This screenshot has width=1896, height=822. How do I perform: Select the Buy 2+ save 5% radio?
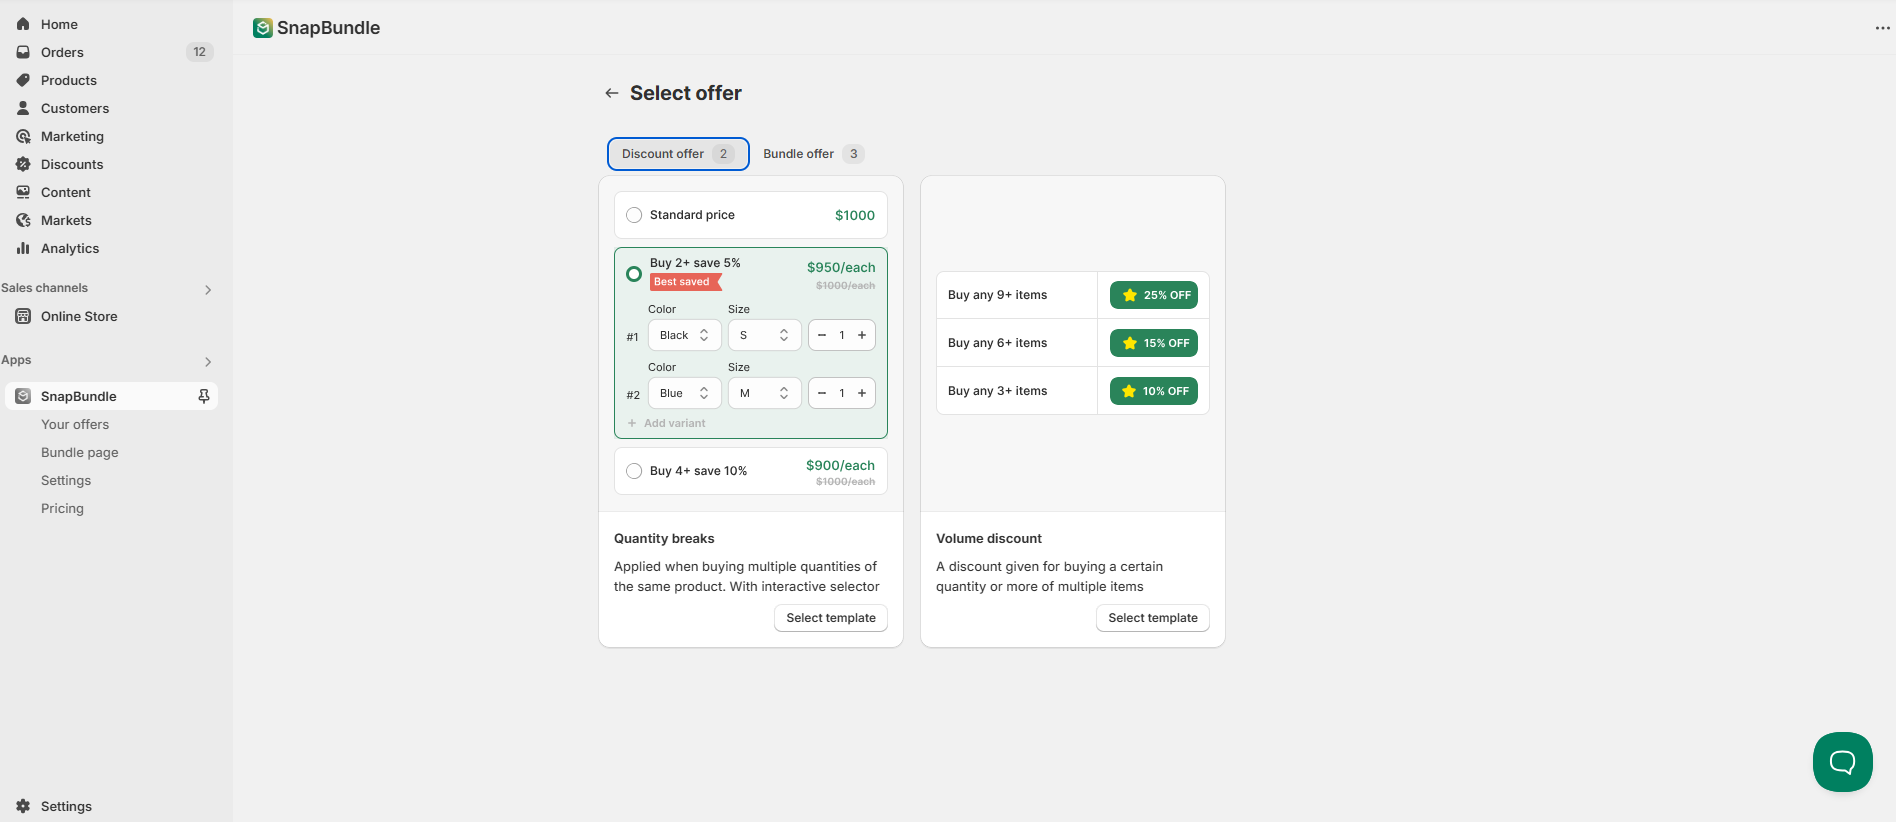coord(634,274)
